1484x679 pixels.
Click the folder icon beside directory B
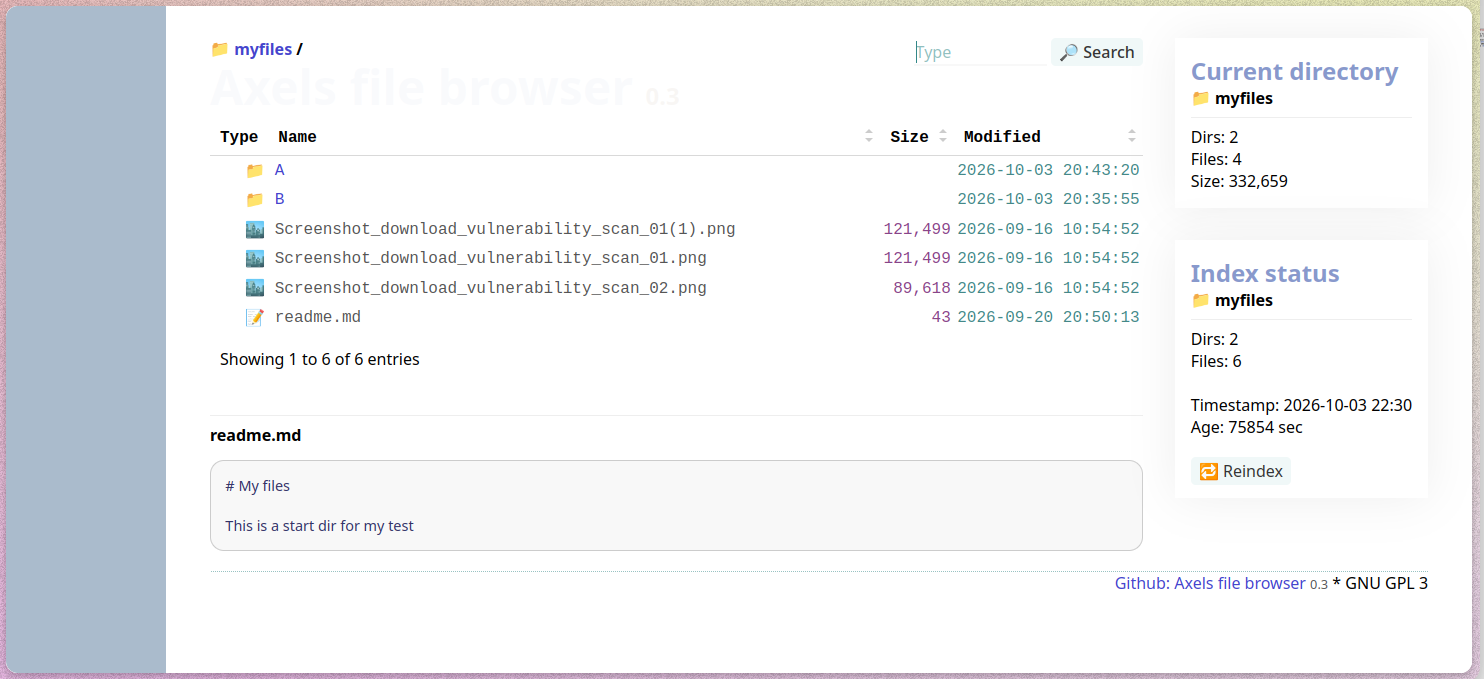pos(254,200)
